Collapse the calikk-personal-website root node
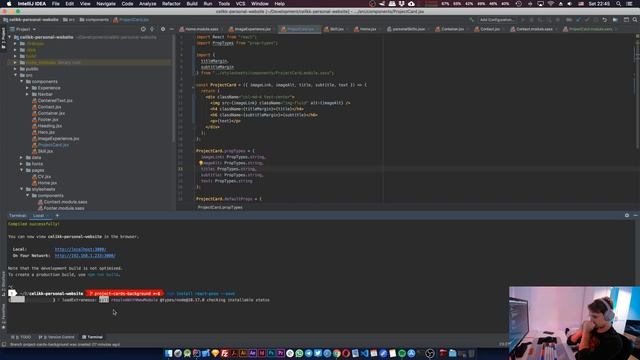The image size is (640, 360). click(x=9, y=37)
